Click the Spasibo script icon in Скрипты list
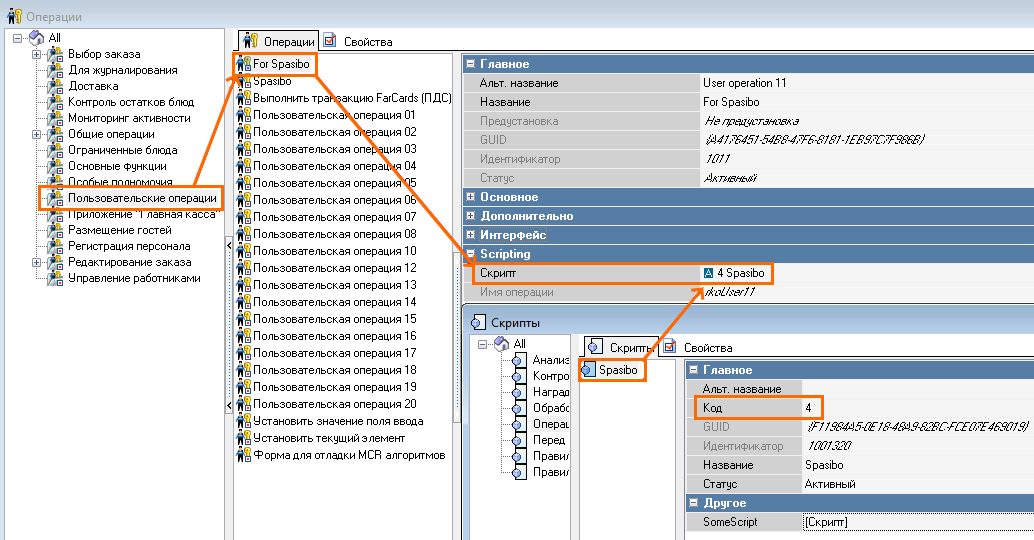Screen dimensions: 1034x540 click(x=588, y=370)
